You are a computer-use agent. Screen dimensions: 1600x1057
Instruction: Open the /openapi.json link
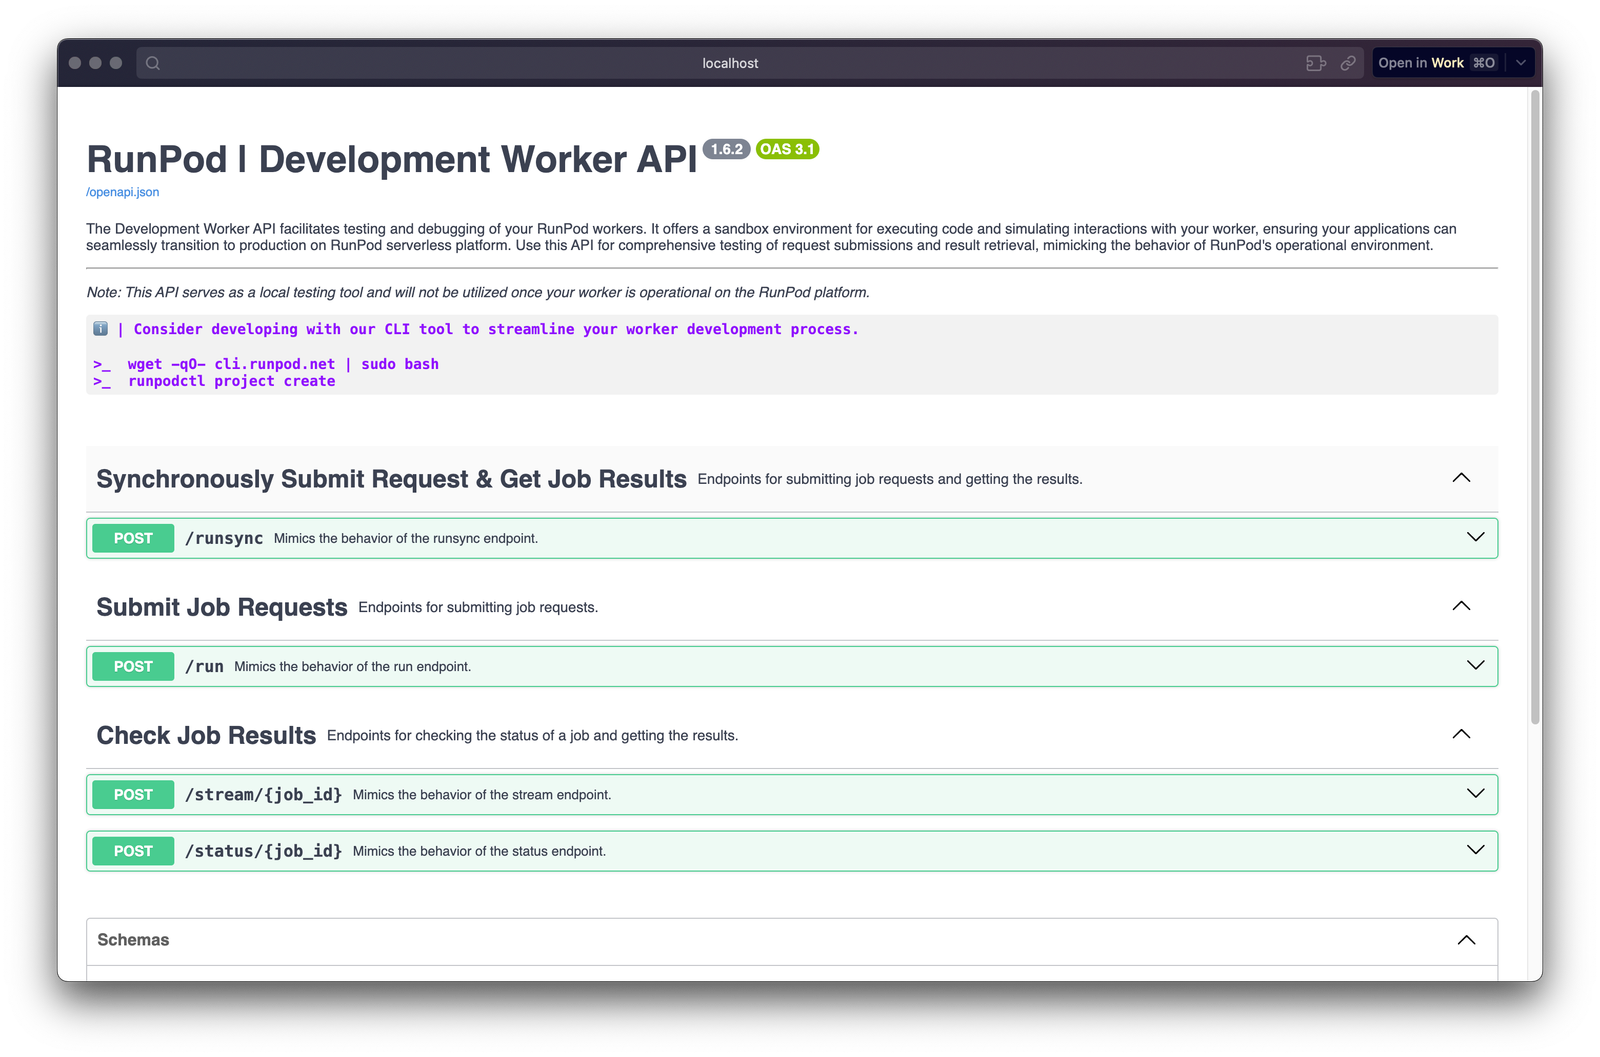click(x=121, y=191)
